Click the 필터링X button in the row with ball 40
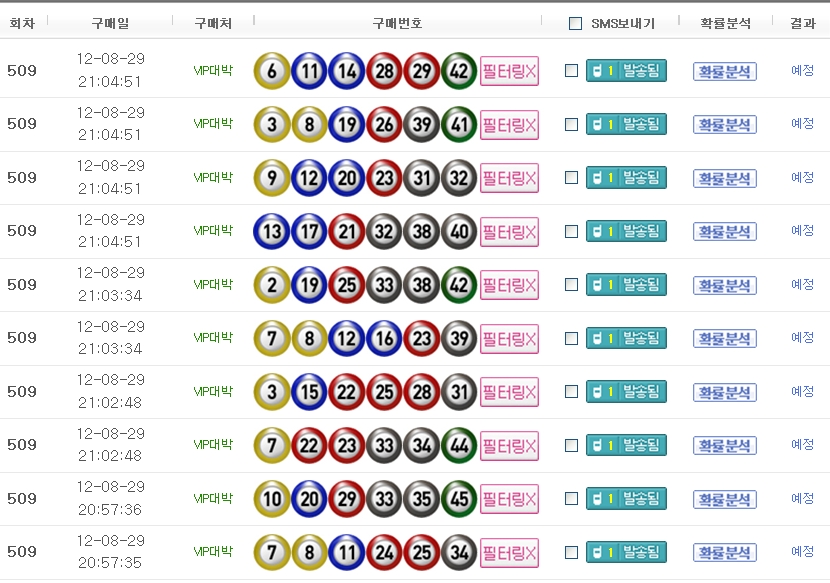The width and height of the screenshot is (830, 583). tap(509, 231)
